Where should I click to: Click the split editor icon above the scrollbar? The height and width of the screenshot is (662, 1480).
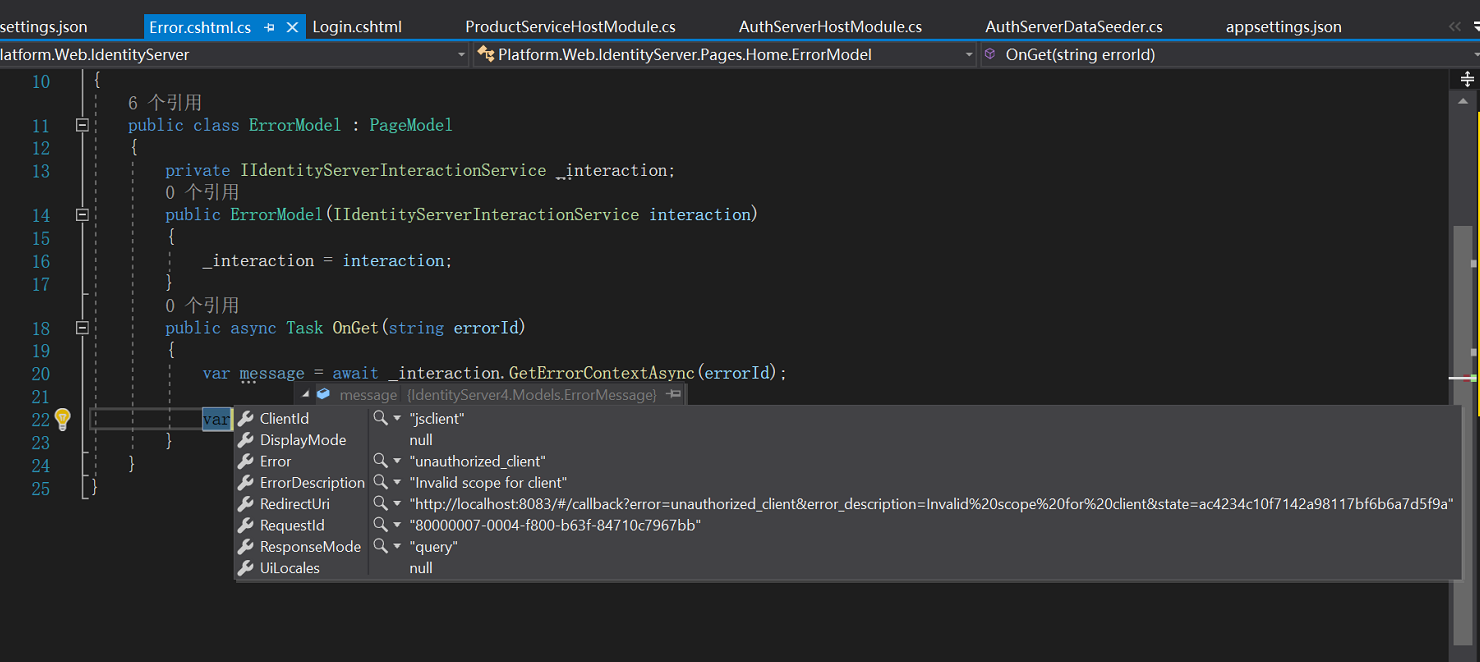pos(1466,77)
